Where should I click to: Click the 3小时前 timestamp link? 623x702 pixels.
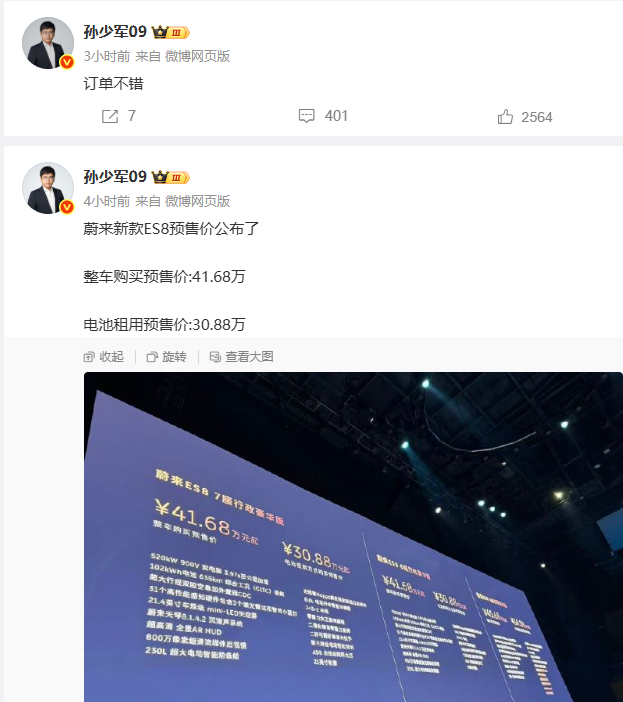click(107, 56)
